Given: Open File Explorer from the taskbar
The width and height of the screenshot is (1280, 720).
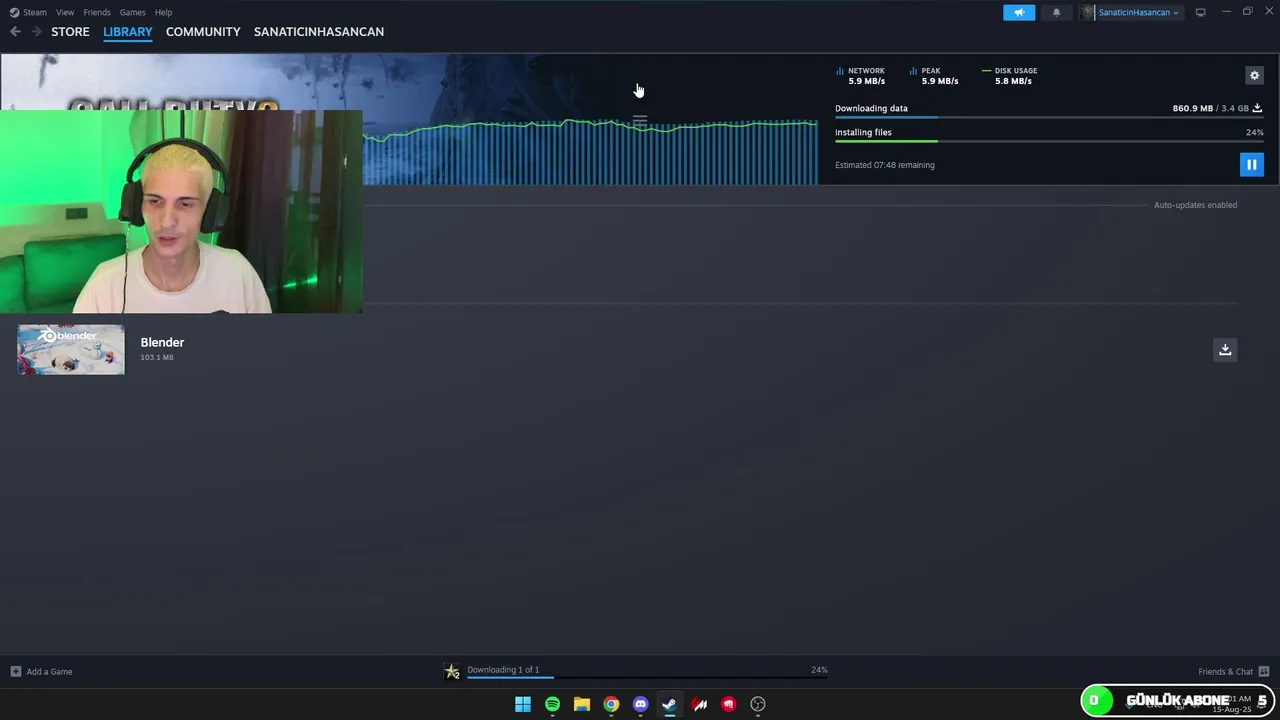Looking at the screenshot, I should 582,704.
